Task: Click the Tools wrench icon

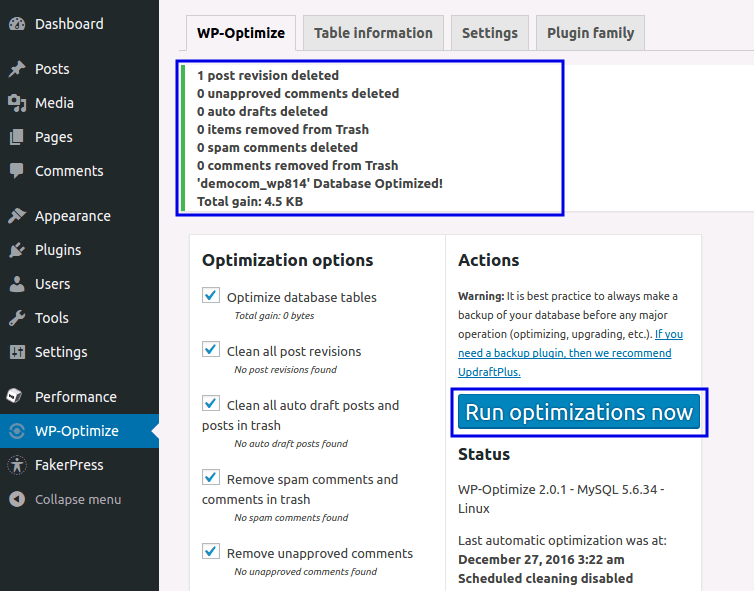Action: tap(17, 318)
